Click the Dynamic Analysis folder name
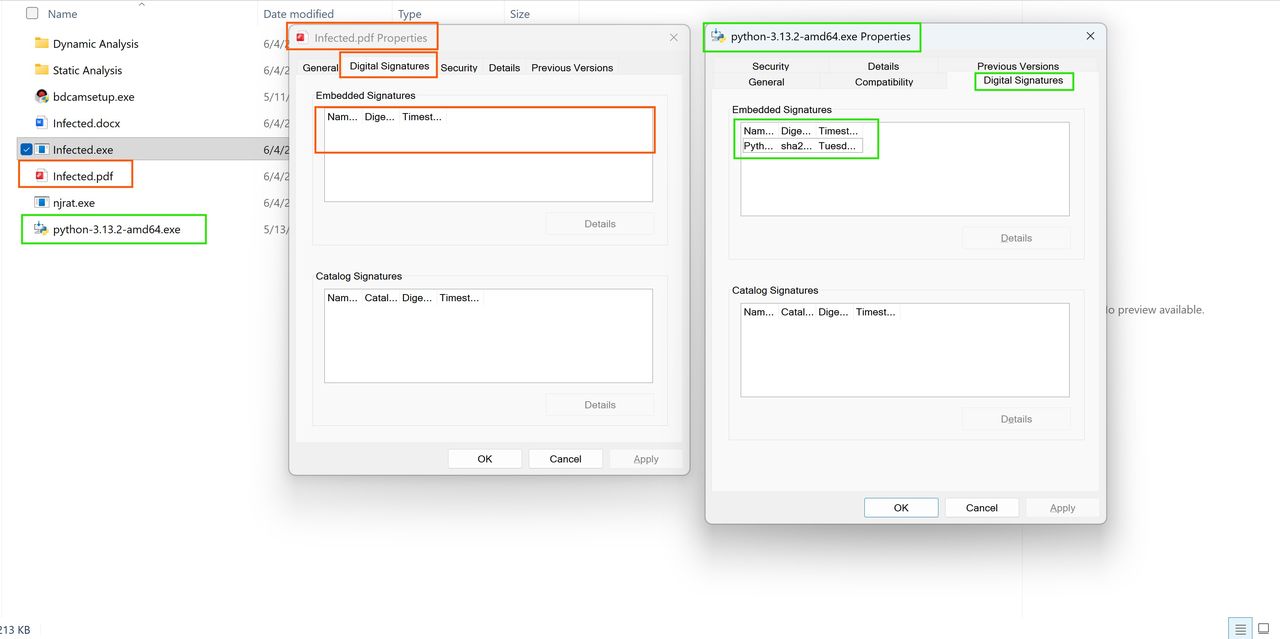 (x=96, y=44)
